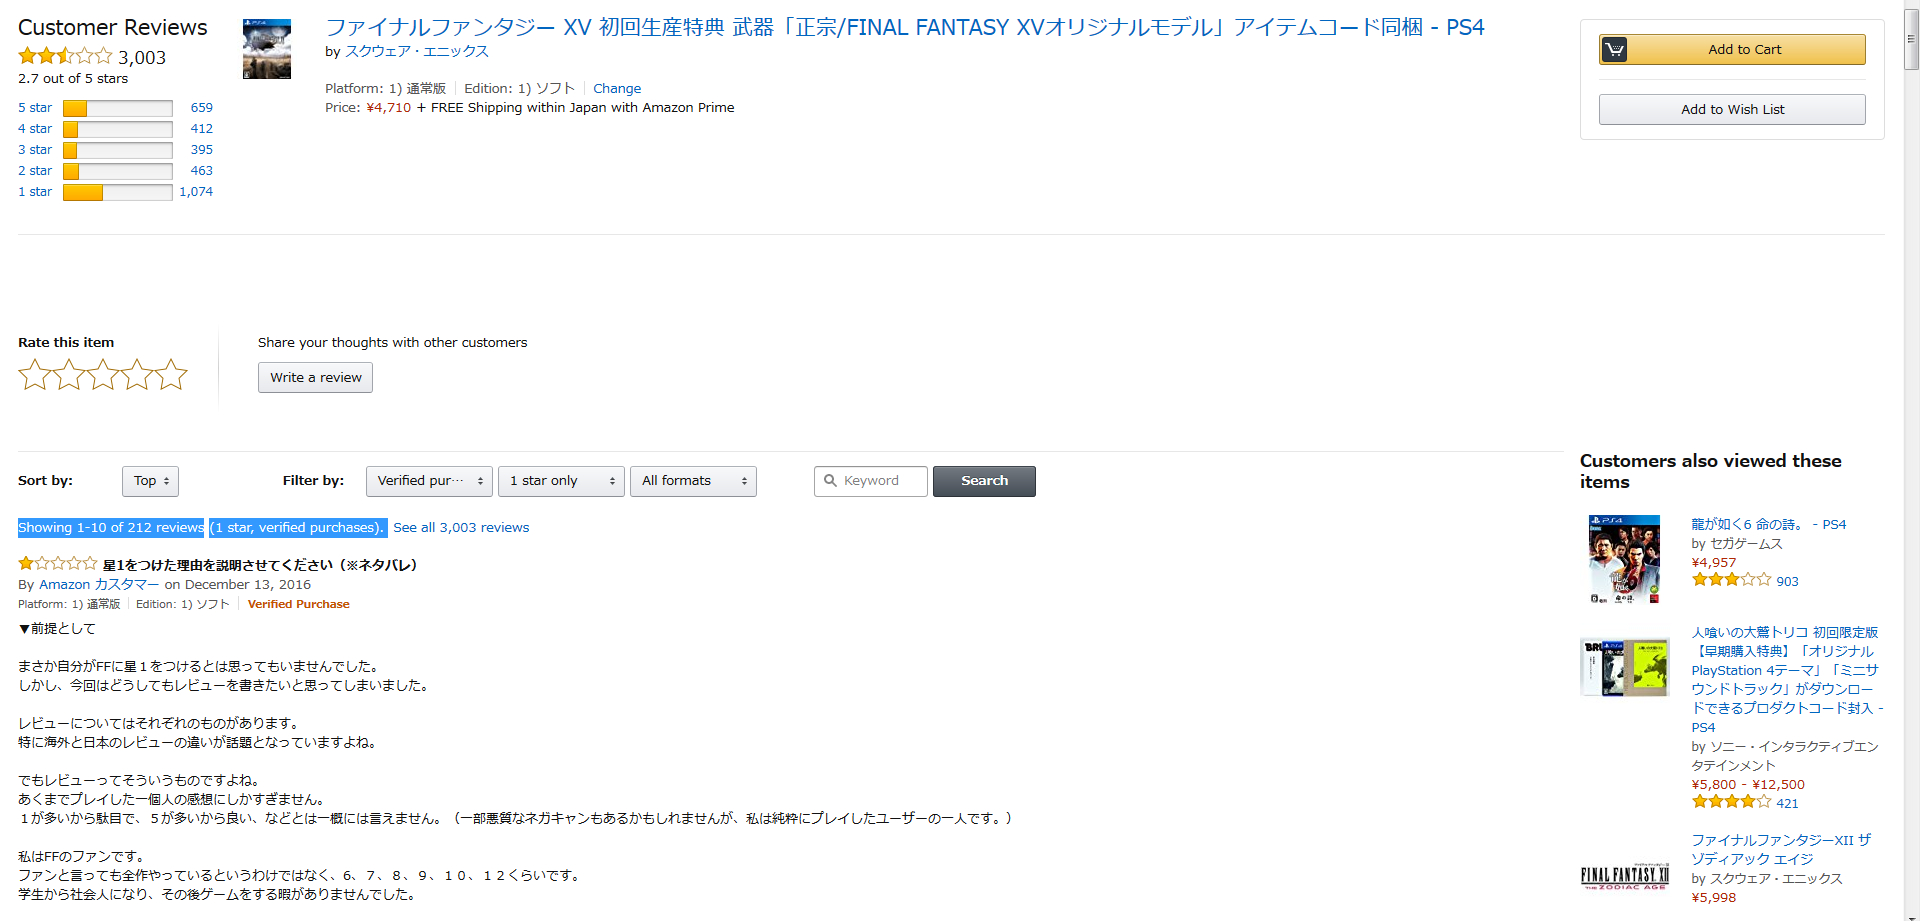Click the Change link next to Edition
This screenshot has height=921, width=1920.
[x=617, y=88]
